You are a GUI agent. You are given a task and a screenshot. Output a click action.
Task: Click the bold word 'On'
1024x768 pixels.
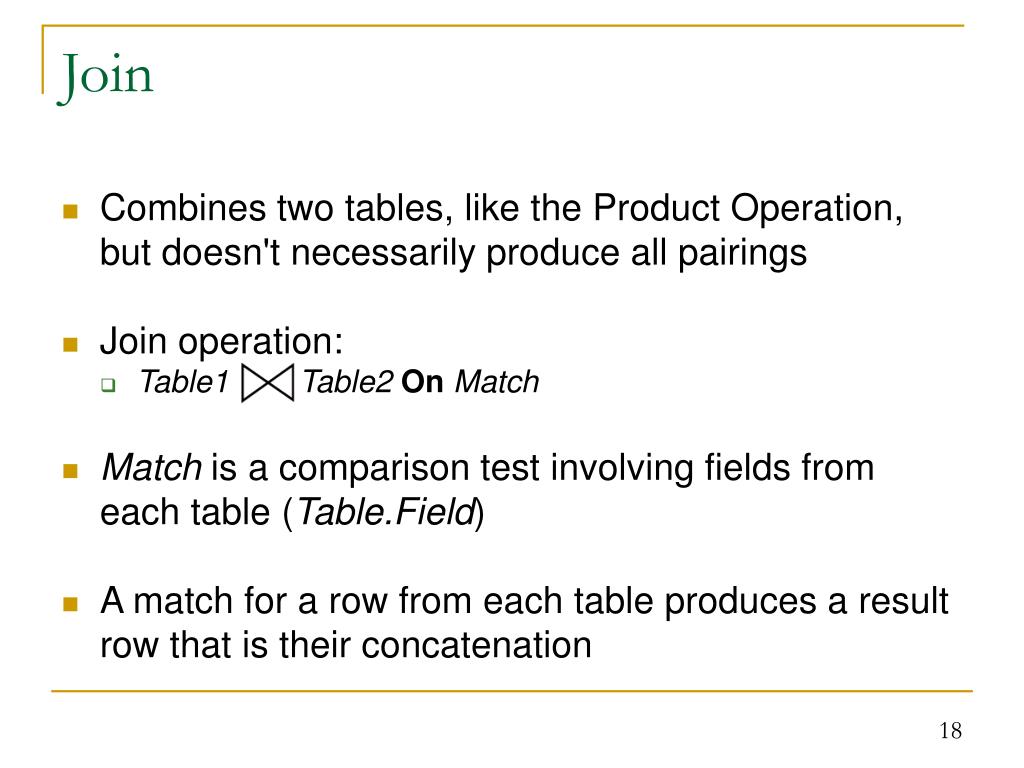point(423,382)
